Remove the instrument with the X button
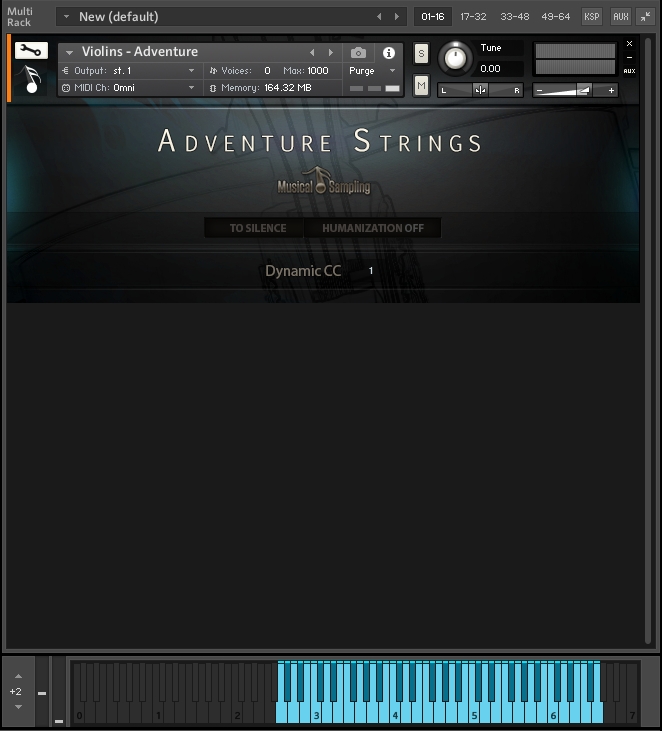Screen dimensions: 662x731 tap(629, 43)
